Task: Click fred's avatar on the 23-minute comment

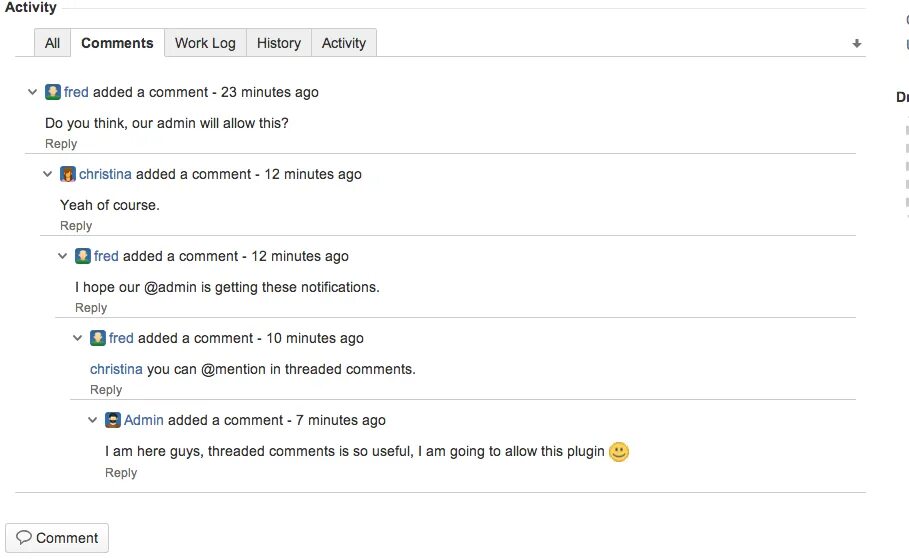Action: [53, 92]
